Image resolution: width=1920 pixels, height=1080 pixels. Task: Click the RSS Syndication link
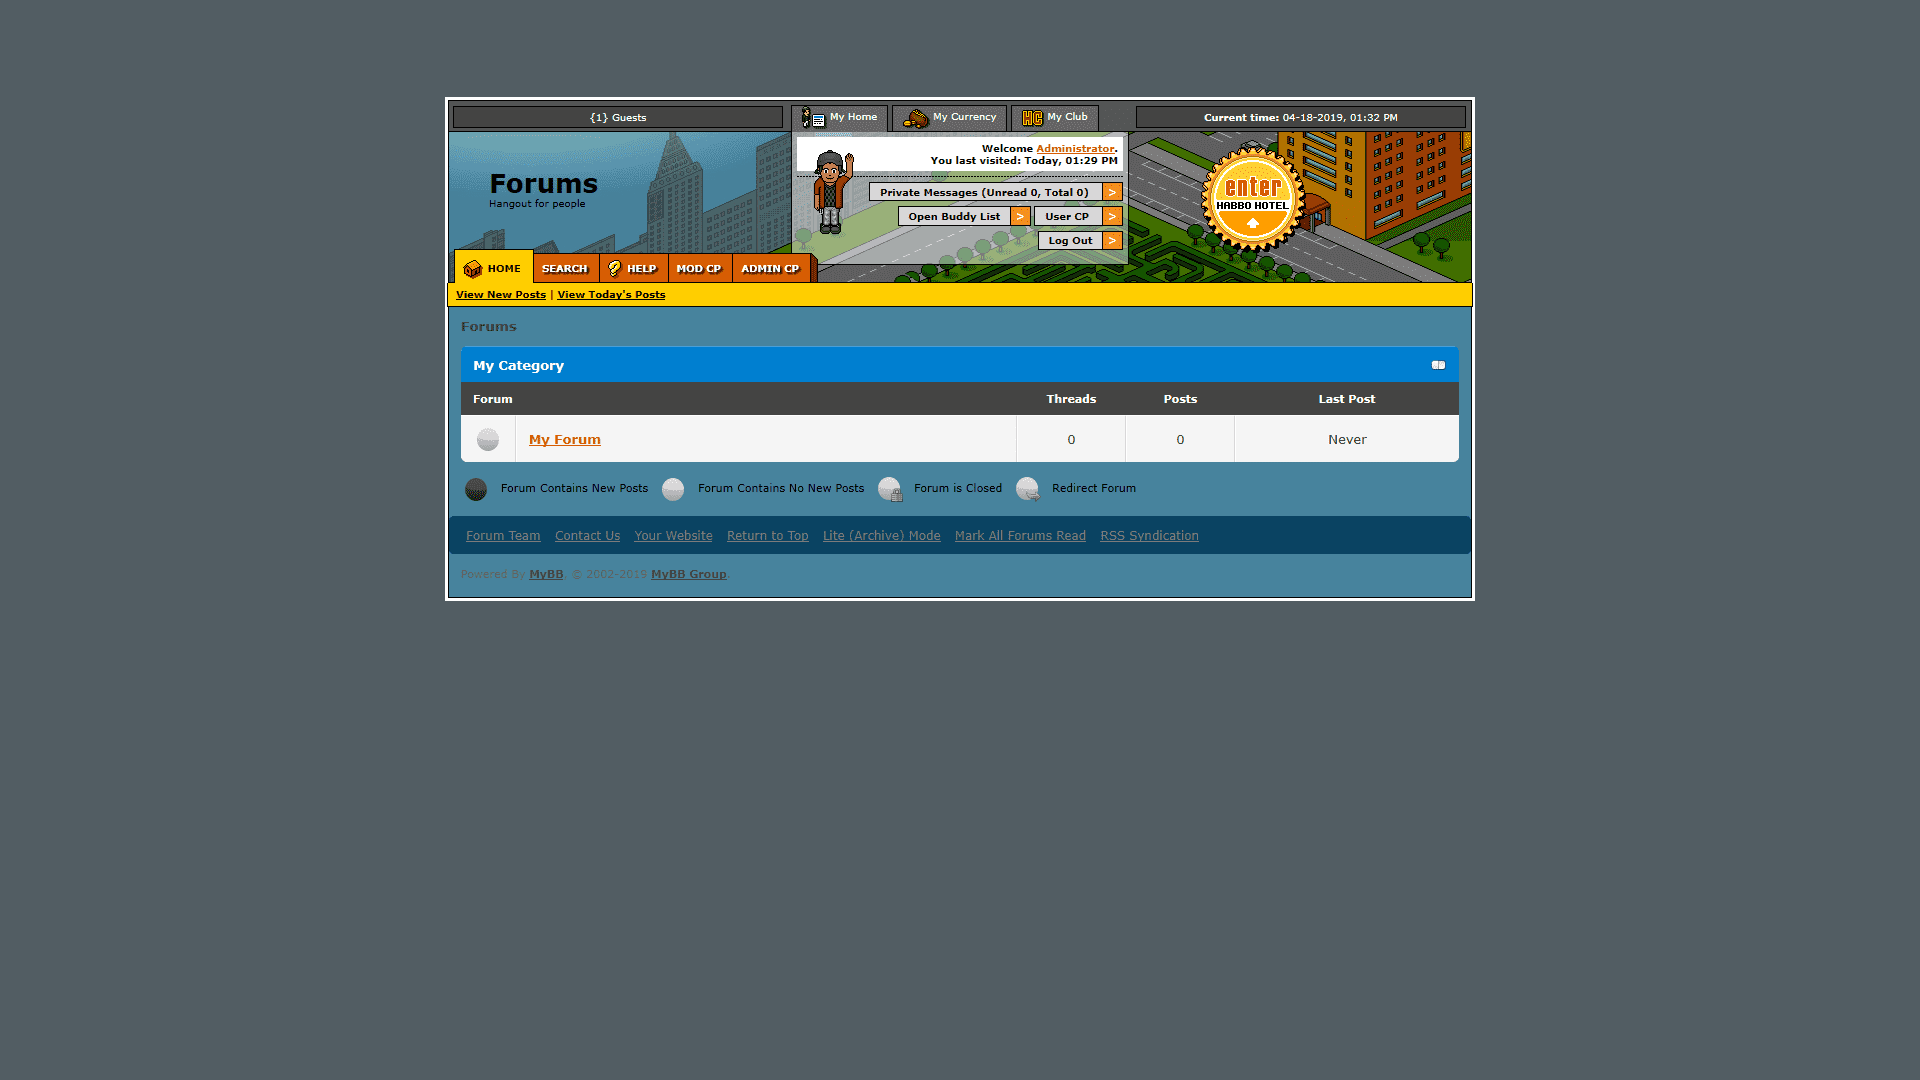[x=1149, y=535]
